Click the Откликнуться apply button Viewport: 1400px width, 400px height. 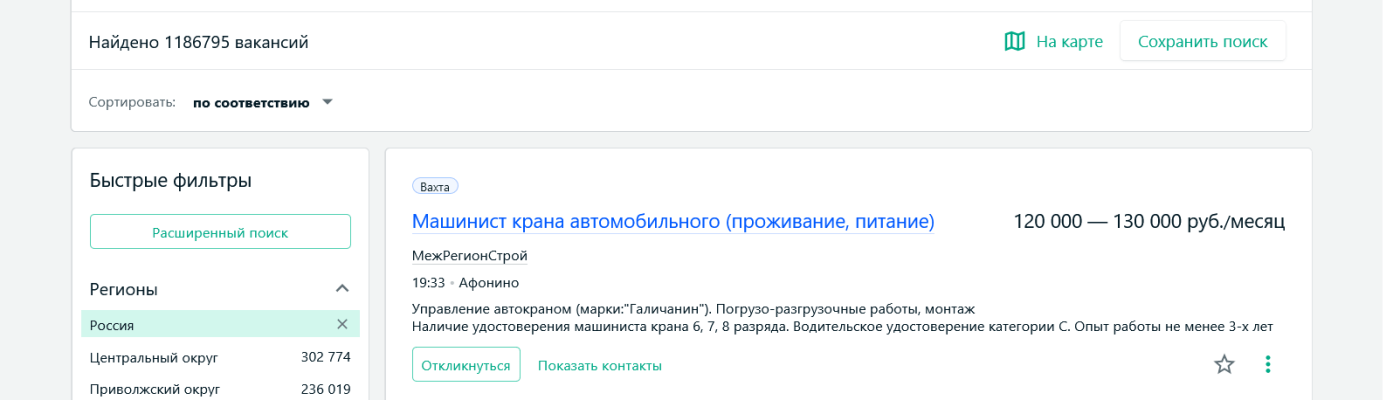(466, 365)
